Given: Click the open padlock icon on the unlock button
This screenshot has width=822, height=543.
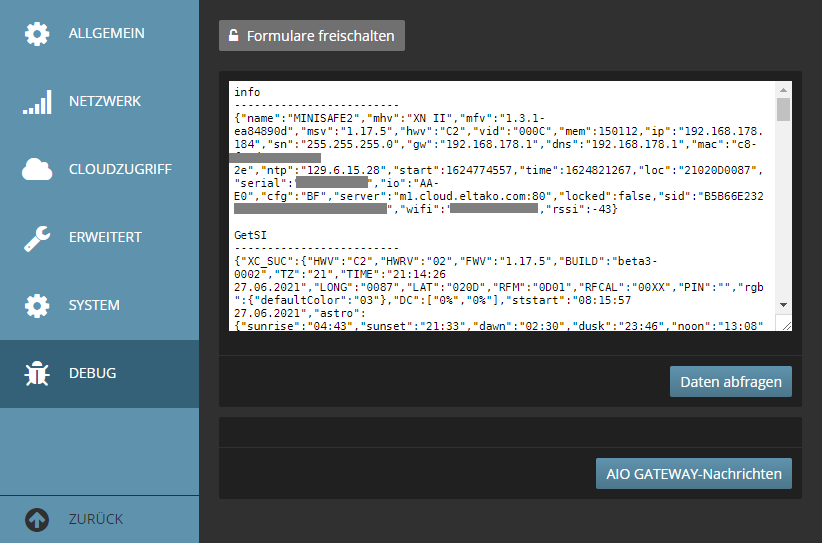Looking at the screenshot, I should 234,36.
